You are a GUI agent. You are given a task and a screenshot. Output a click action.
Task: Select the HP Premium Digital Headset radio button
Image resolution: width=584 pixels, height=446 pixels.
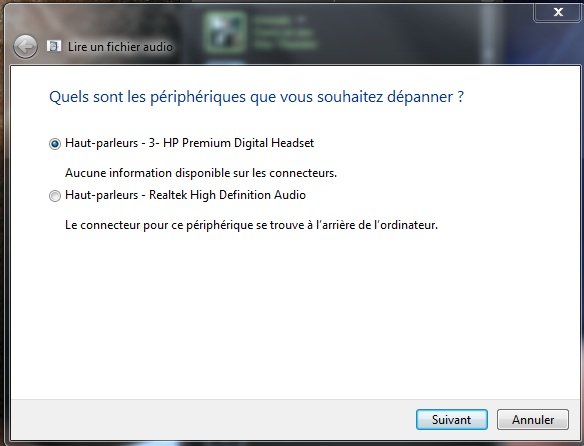(x=55, y=143)
